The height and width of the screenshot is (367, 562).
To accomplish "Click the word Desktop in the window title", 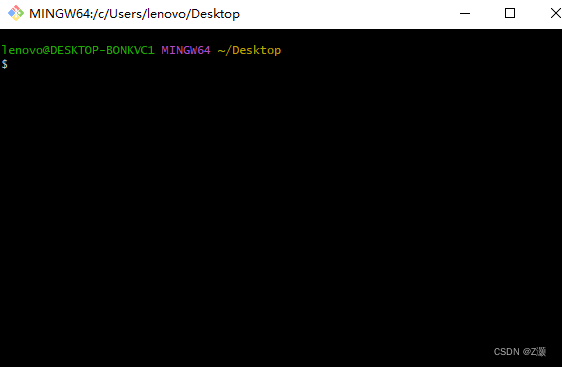I will click(x=215, y=14).
